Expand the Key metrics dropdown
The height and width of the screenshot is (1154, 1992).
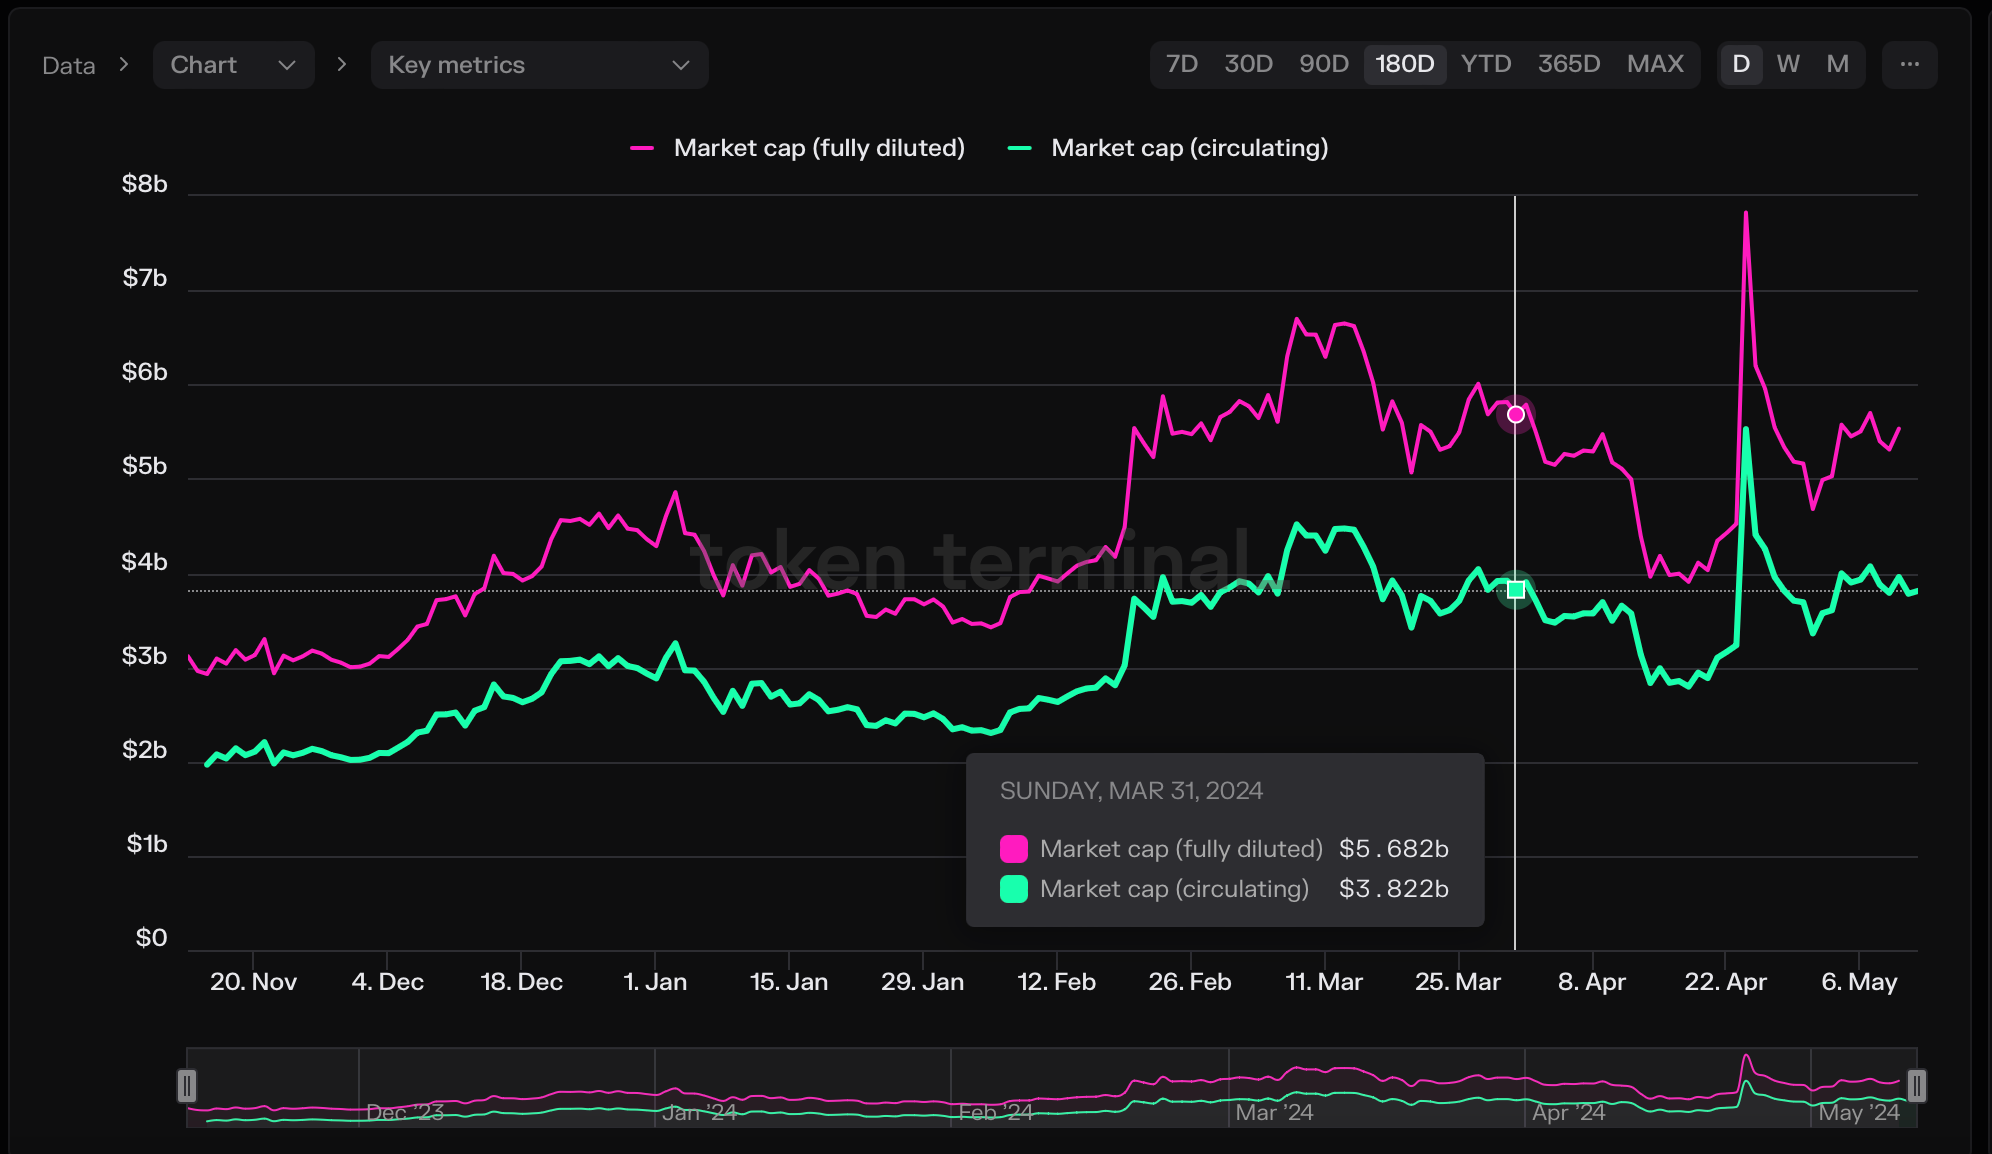point(540,65)
